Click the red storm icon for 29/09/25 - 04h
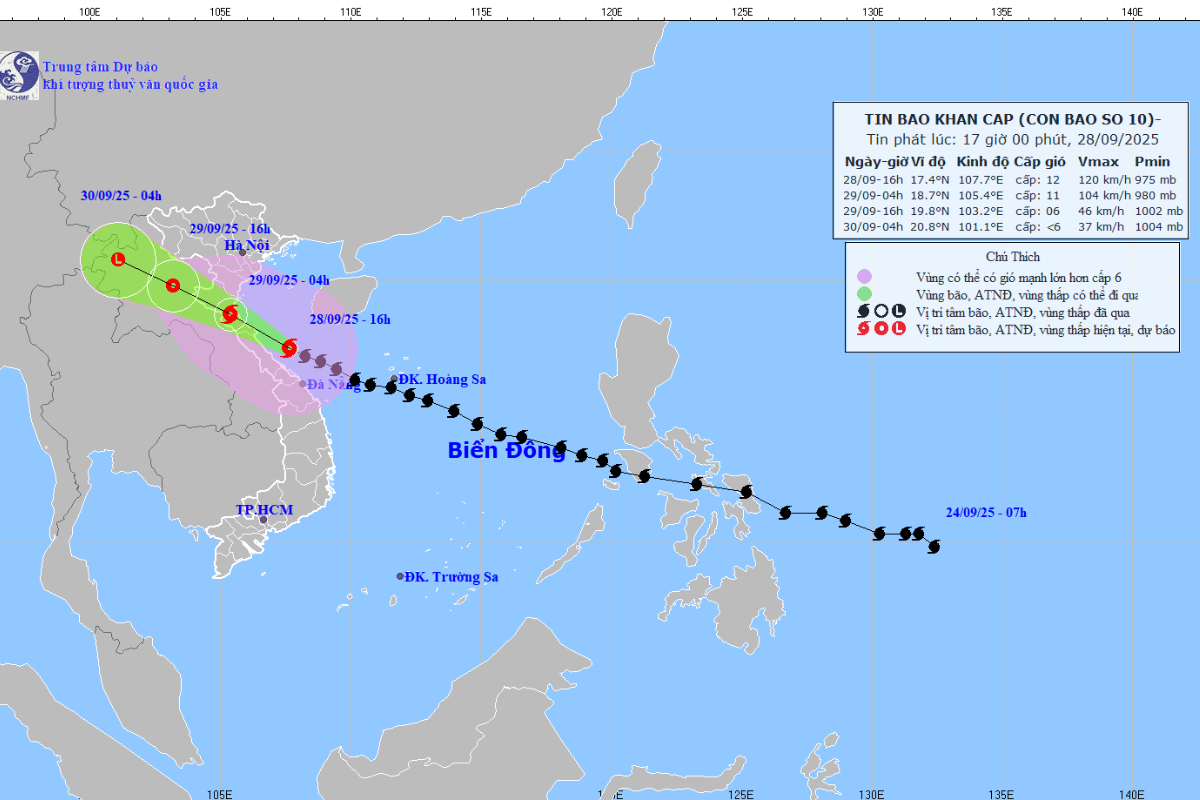This screenshot has width=1200, height=800. click(230, 314)
